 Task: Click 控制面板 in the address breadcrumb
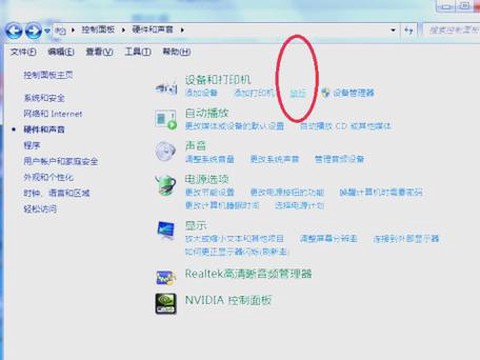[x=98, y=30]
